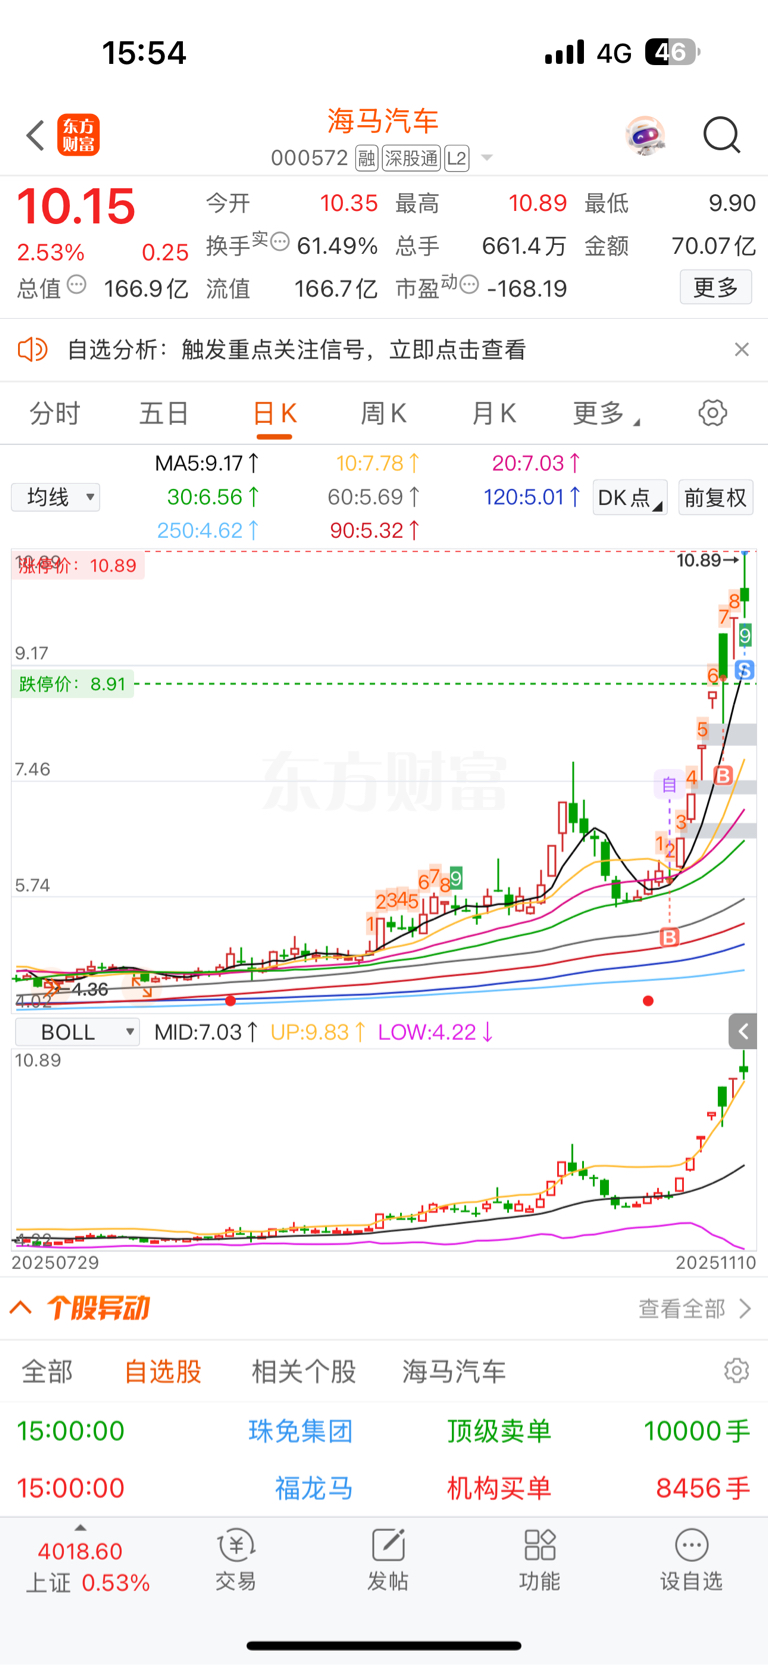Tap the 总值 info icon
The width and height of the screenshot is (768, 1665).
click(x=76, y=285)
